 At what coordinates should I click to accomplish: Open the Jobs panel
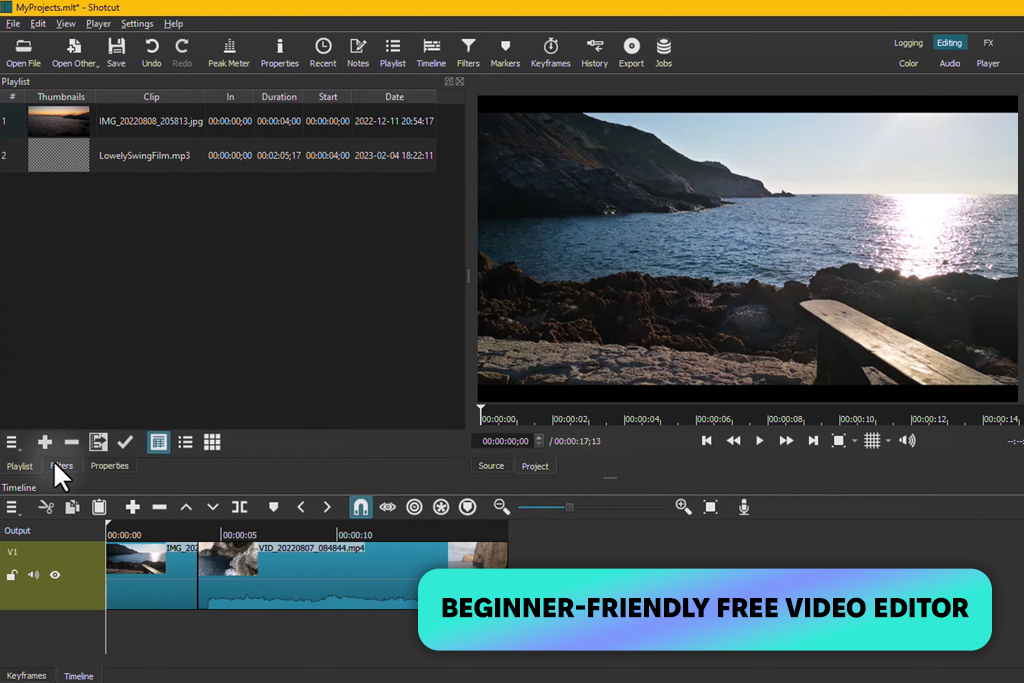click(664, 53)
